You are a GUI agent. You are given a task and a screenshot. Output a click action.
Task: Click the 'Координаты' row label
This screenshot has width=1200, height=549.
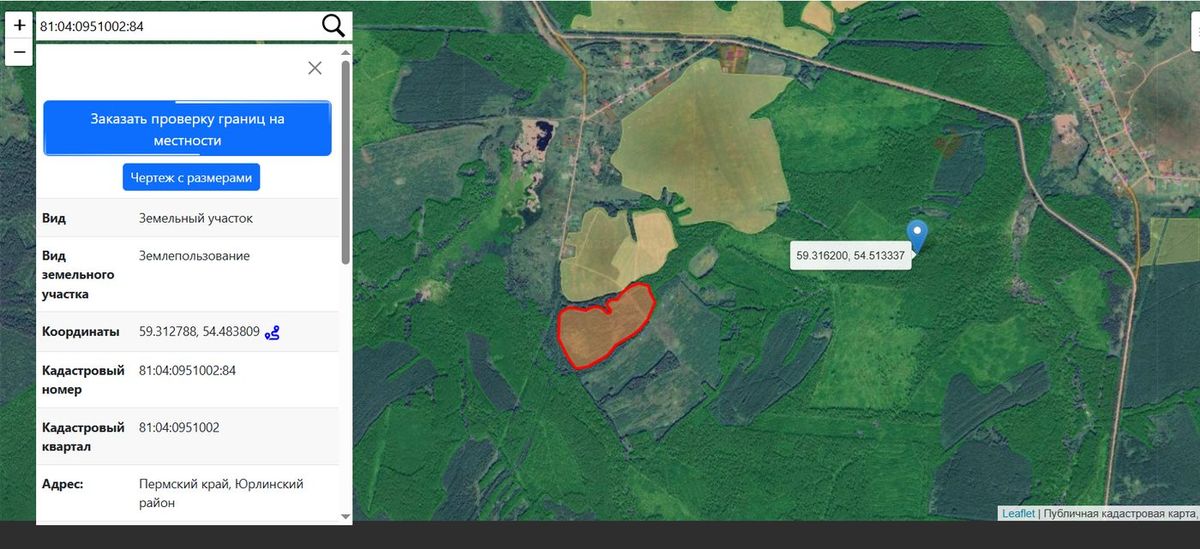pyautogui.click(x=81, y=332)
